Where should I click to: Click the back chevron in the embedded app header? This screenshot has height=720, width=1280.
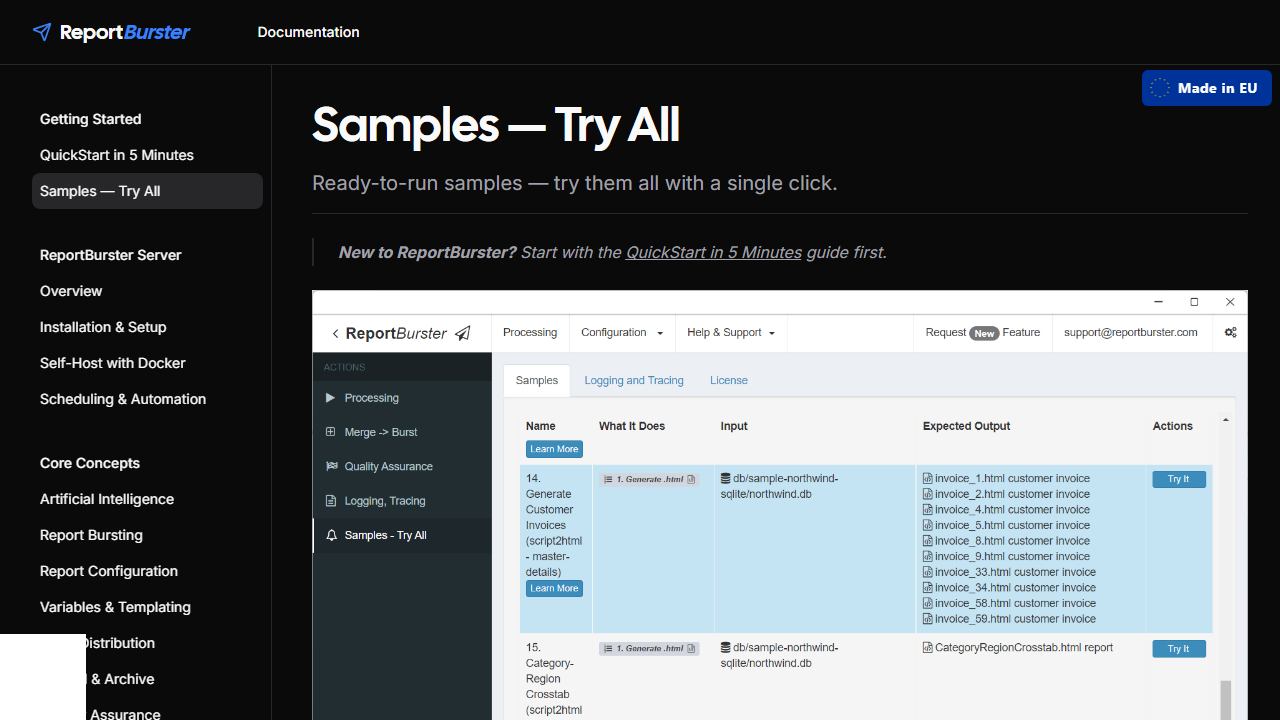tap(335, 333)
